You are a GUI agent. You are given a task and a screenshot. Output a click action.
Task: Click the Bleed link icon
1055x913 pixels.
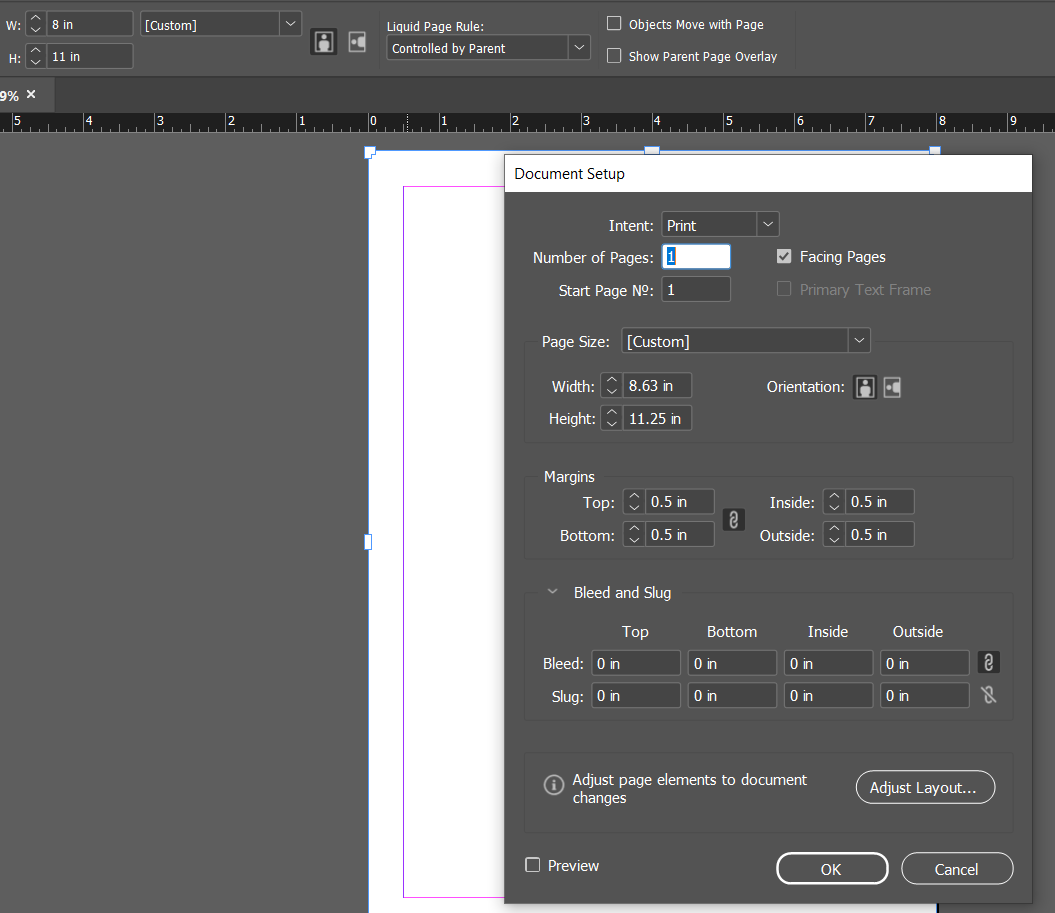point(987,662)
